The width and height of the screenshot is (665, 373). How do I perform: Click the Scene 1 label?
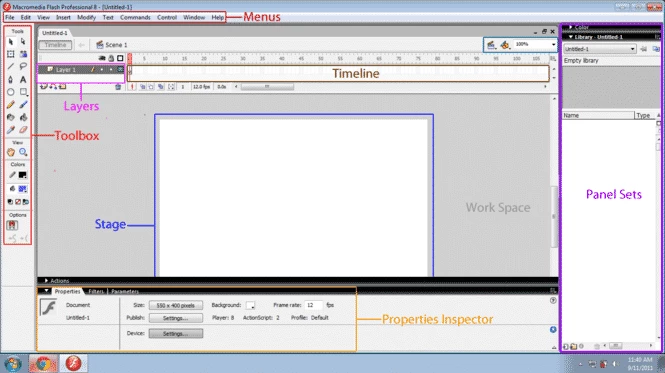[x=116, y=45]
